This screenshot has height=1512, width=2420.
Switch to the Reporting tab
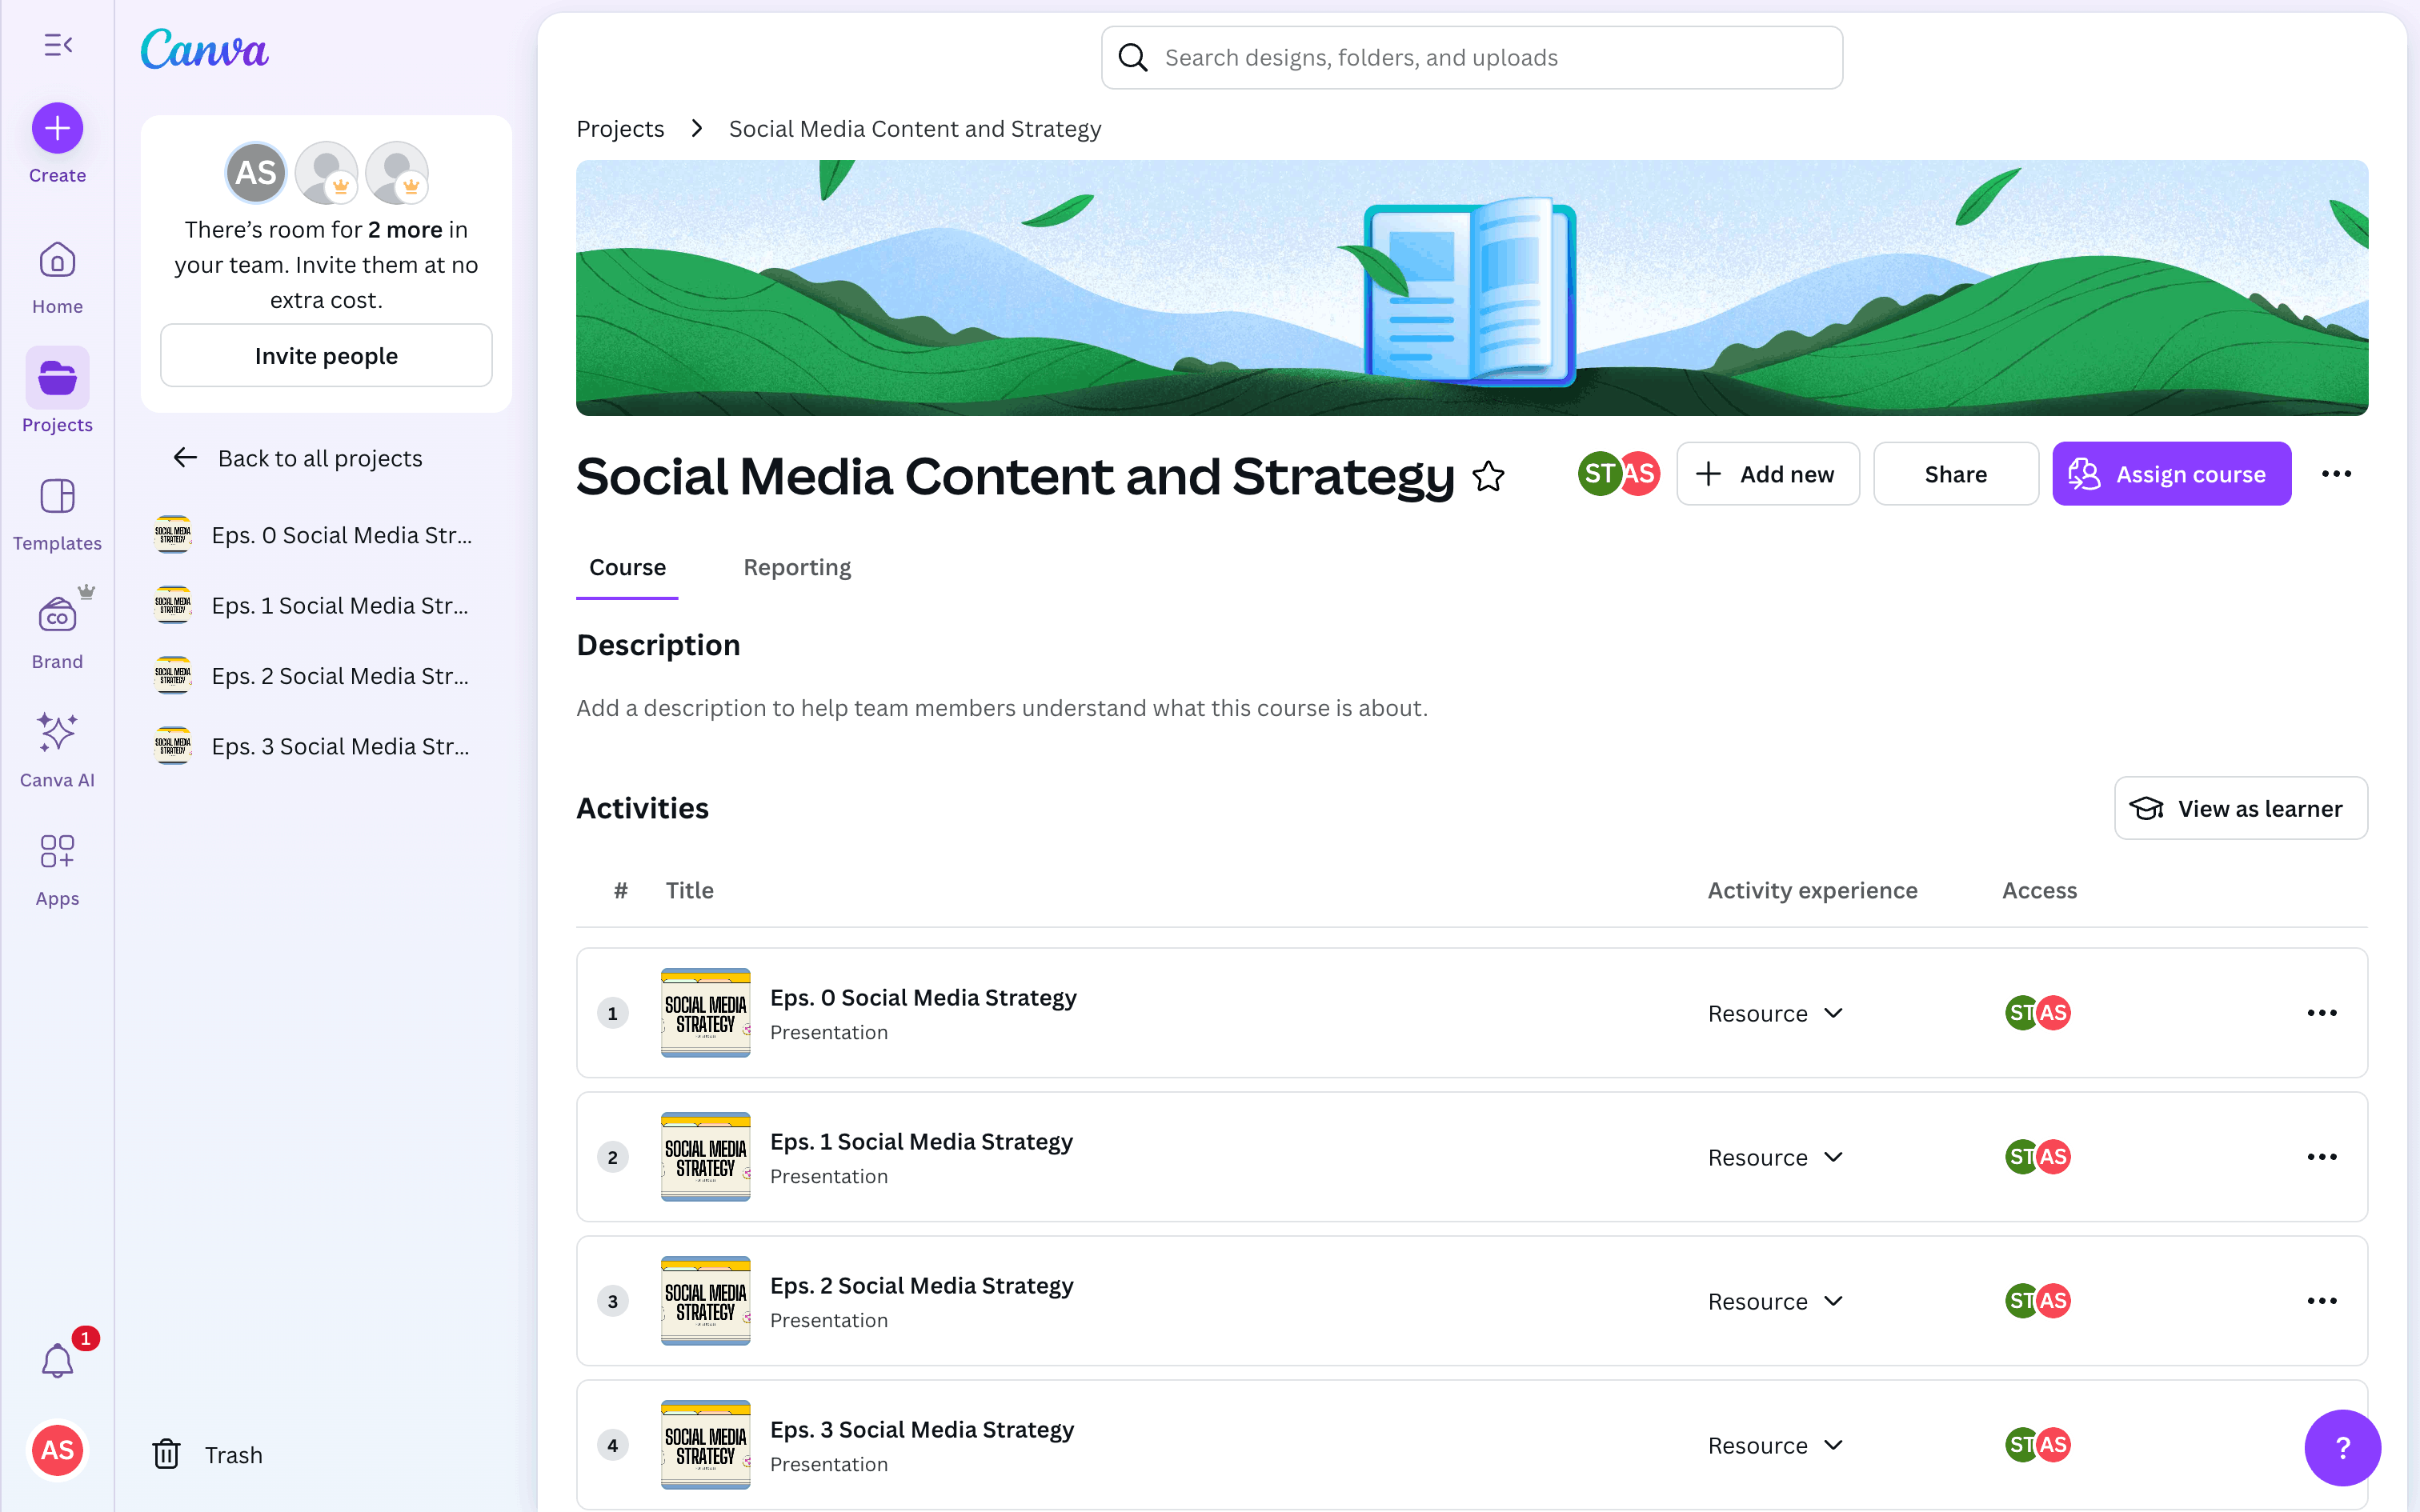(x=797, y=567)
